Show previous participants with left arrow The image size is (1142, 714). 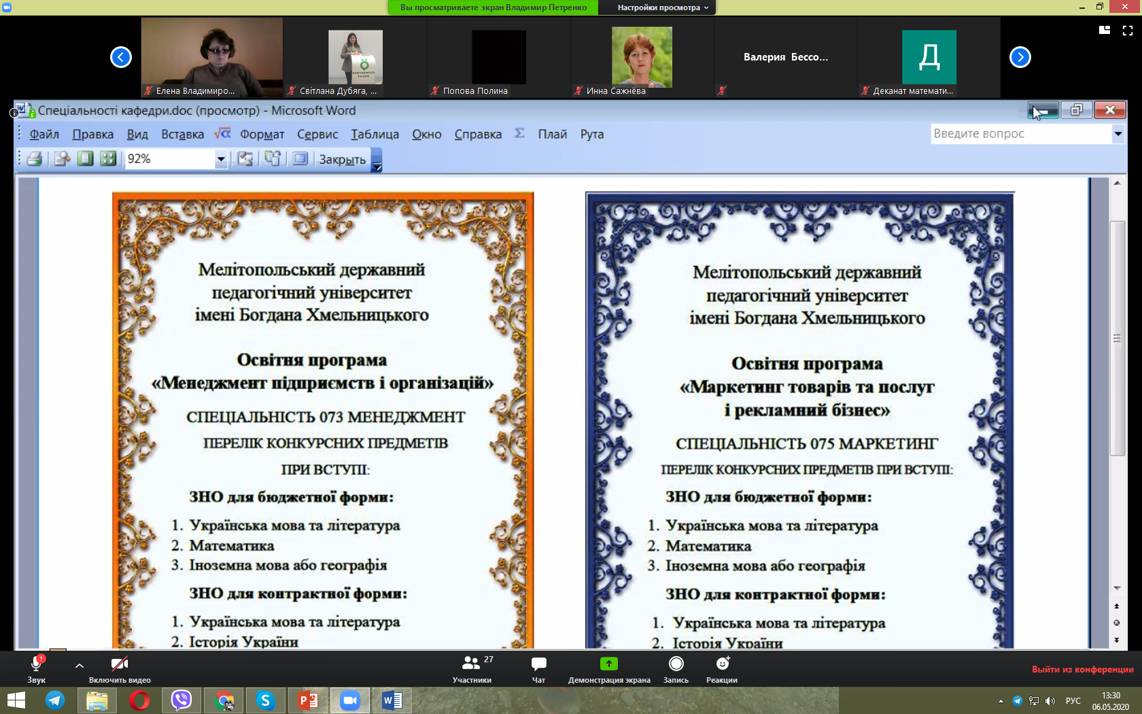(121, 57)
